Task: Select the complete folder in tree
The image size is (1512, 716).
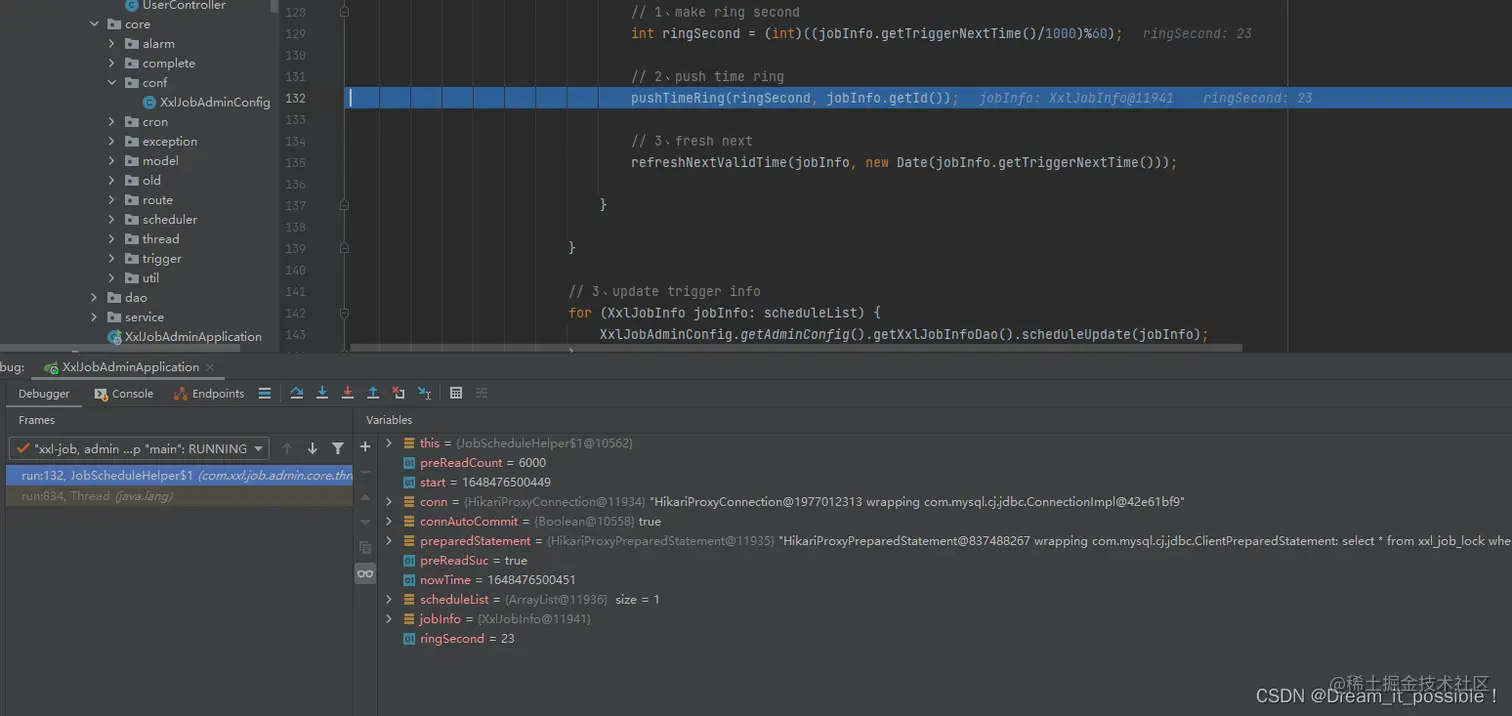Action: coord(169,63)
